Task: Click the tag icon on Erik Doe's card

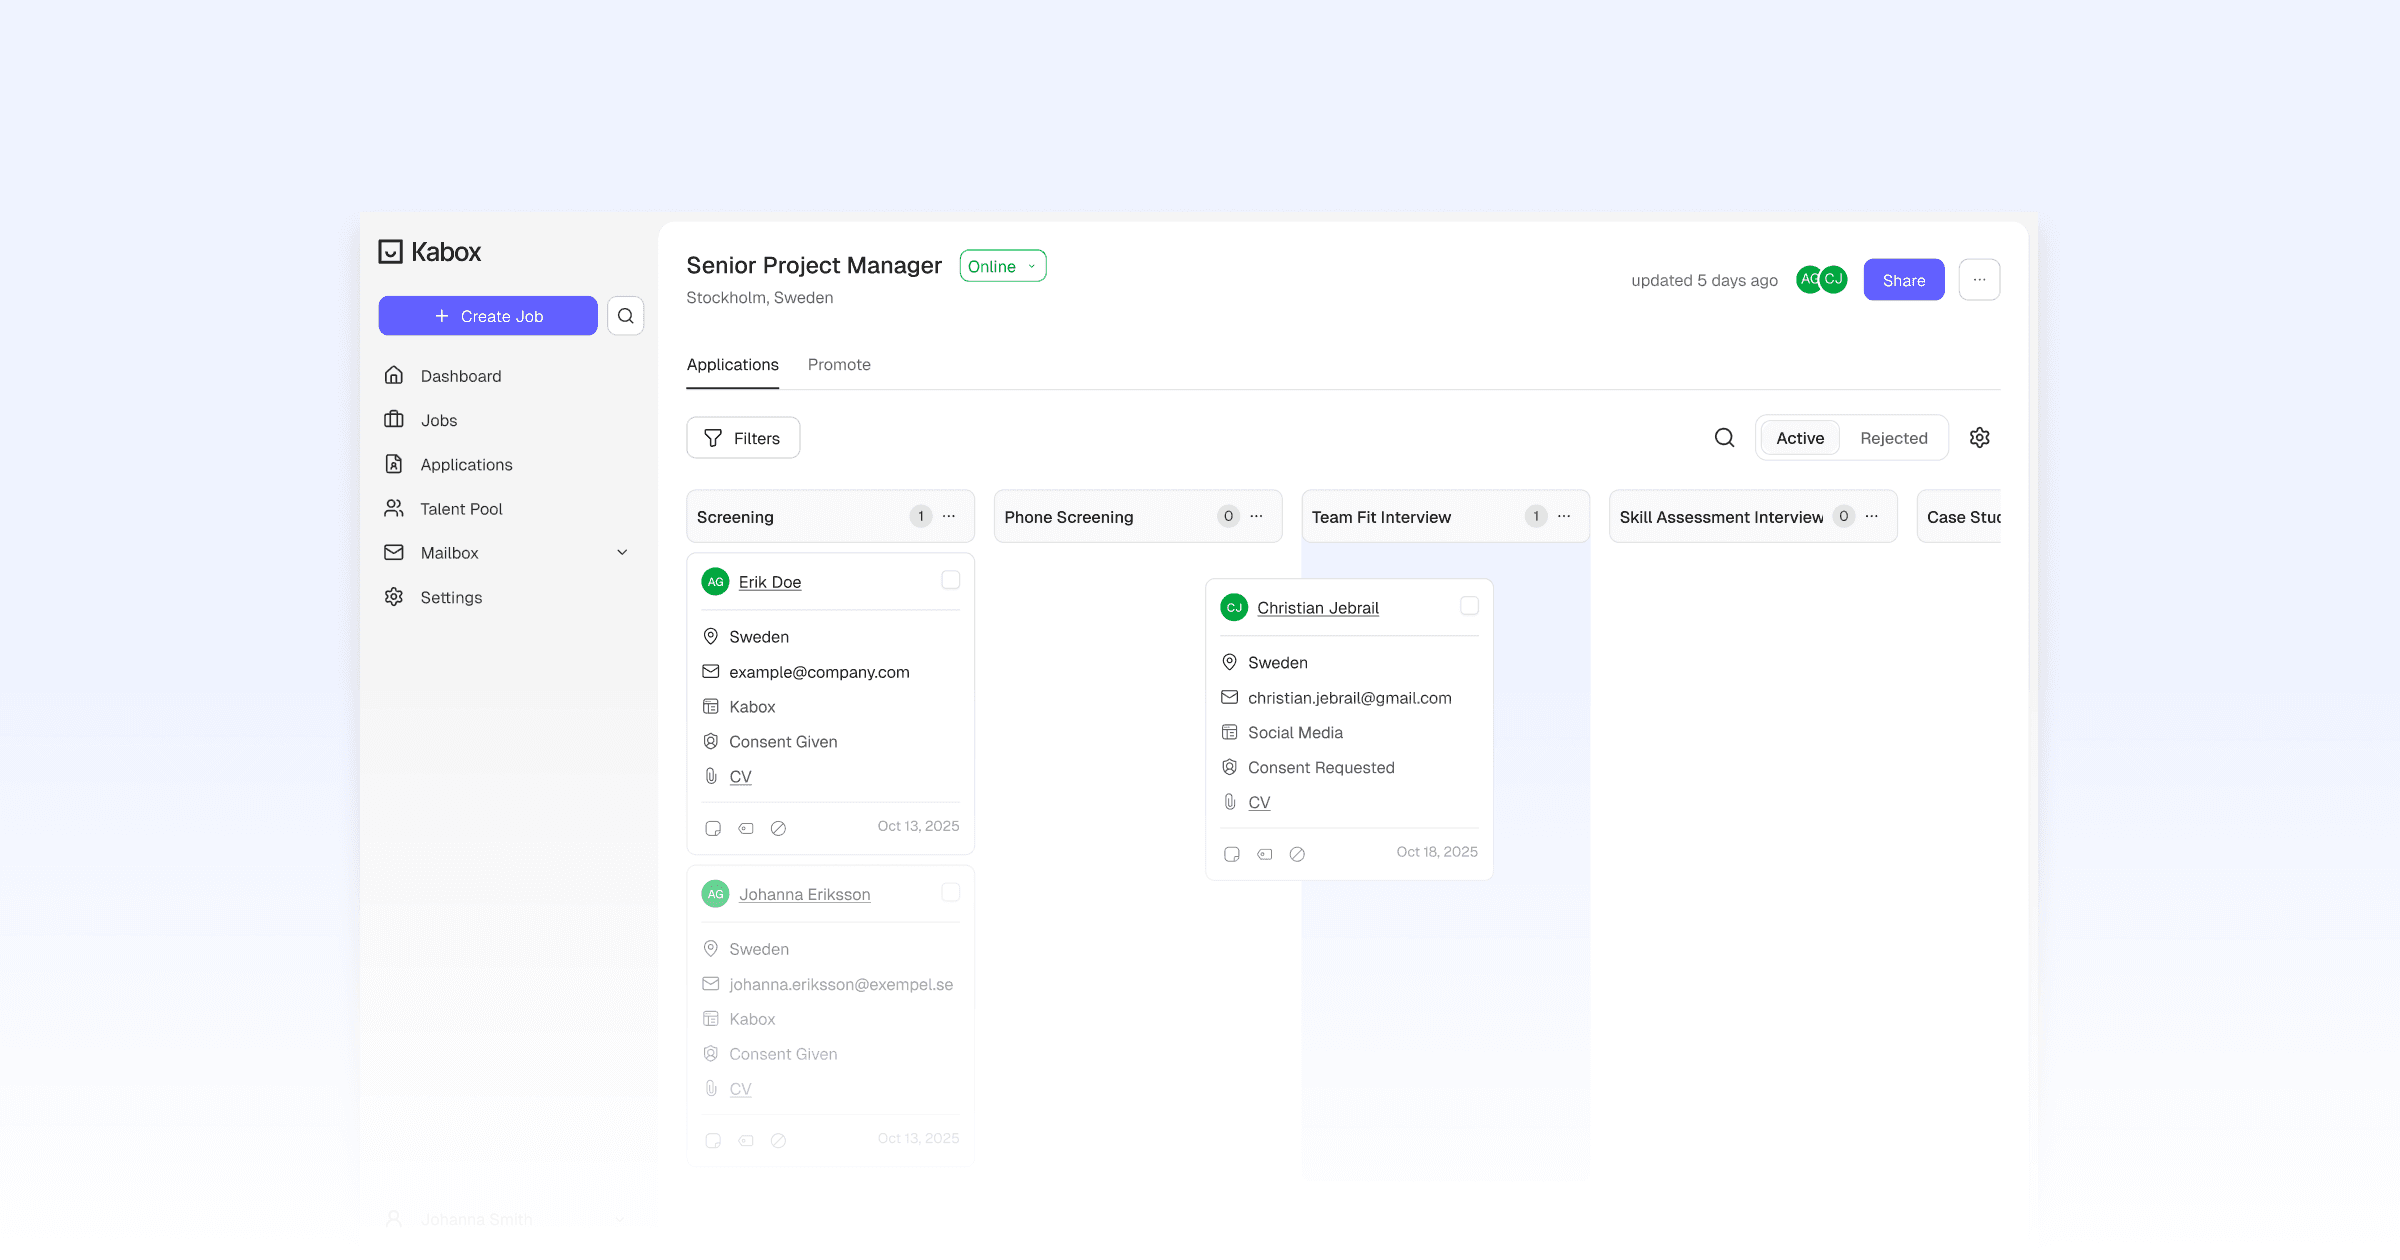Action: [746, 828]
